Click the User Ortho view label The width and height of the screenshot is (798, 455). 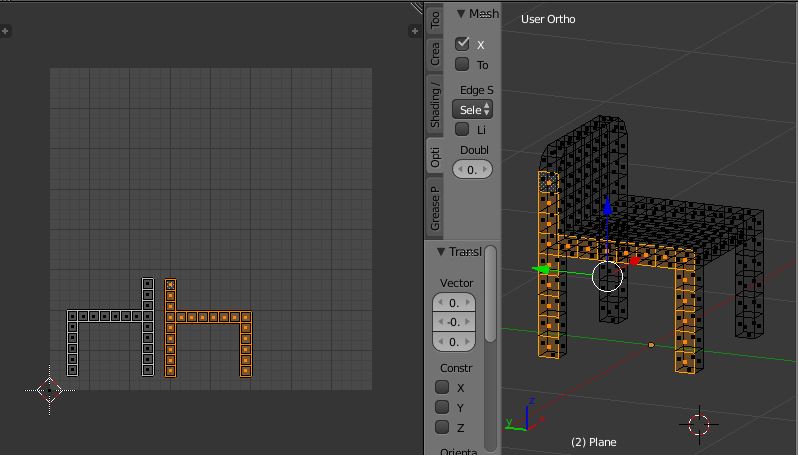coord(548,19)
